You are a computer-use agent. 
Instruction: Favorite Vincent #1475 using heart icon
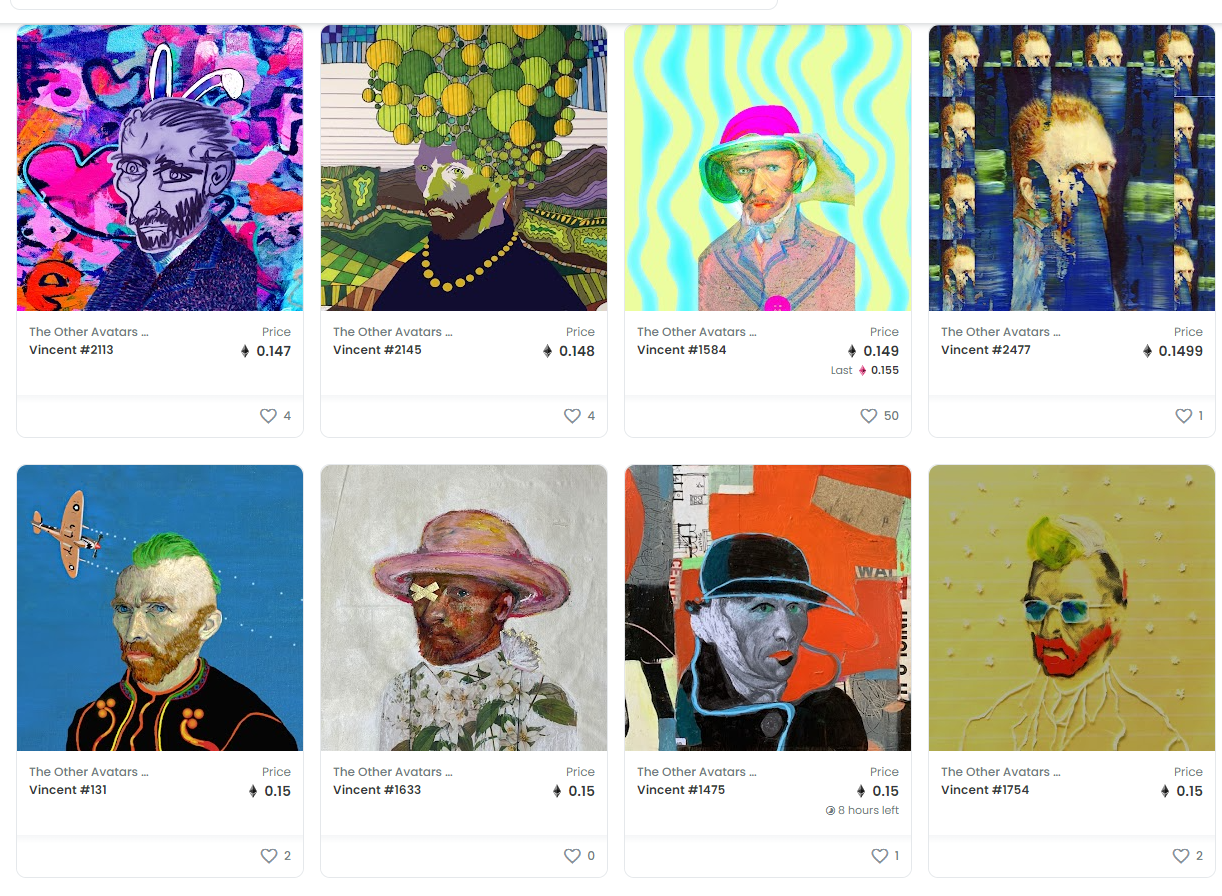(879, 856)
